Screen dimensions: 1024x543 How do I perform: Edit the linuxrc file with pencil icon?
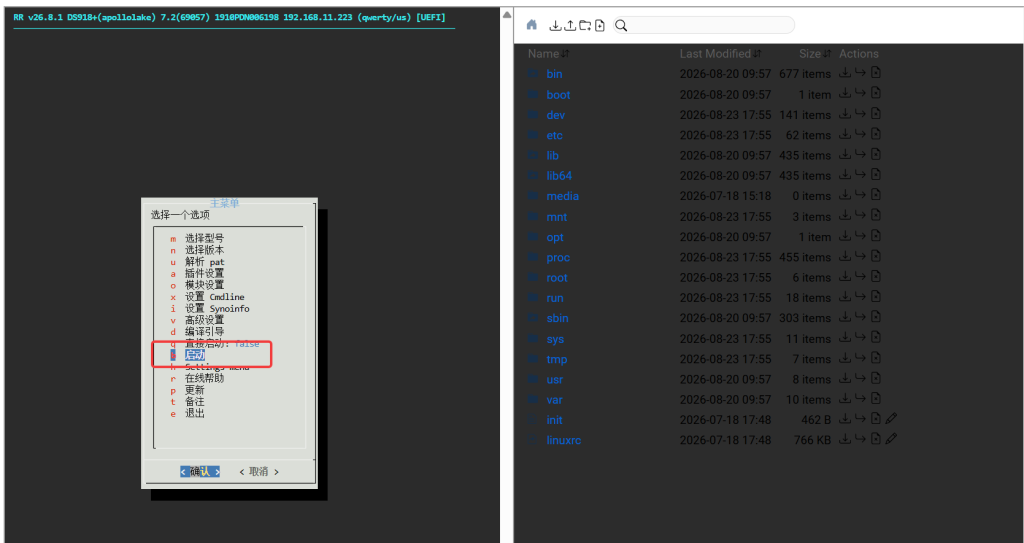[x=891, y=439]
